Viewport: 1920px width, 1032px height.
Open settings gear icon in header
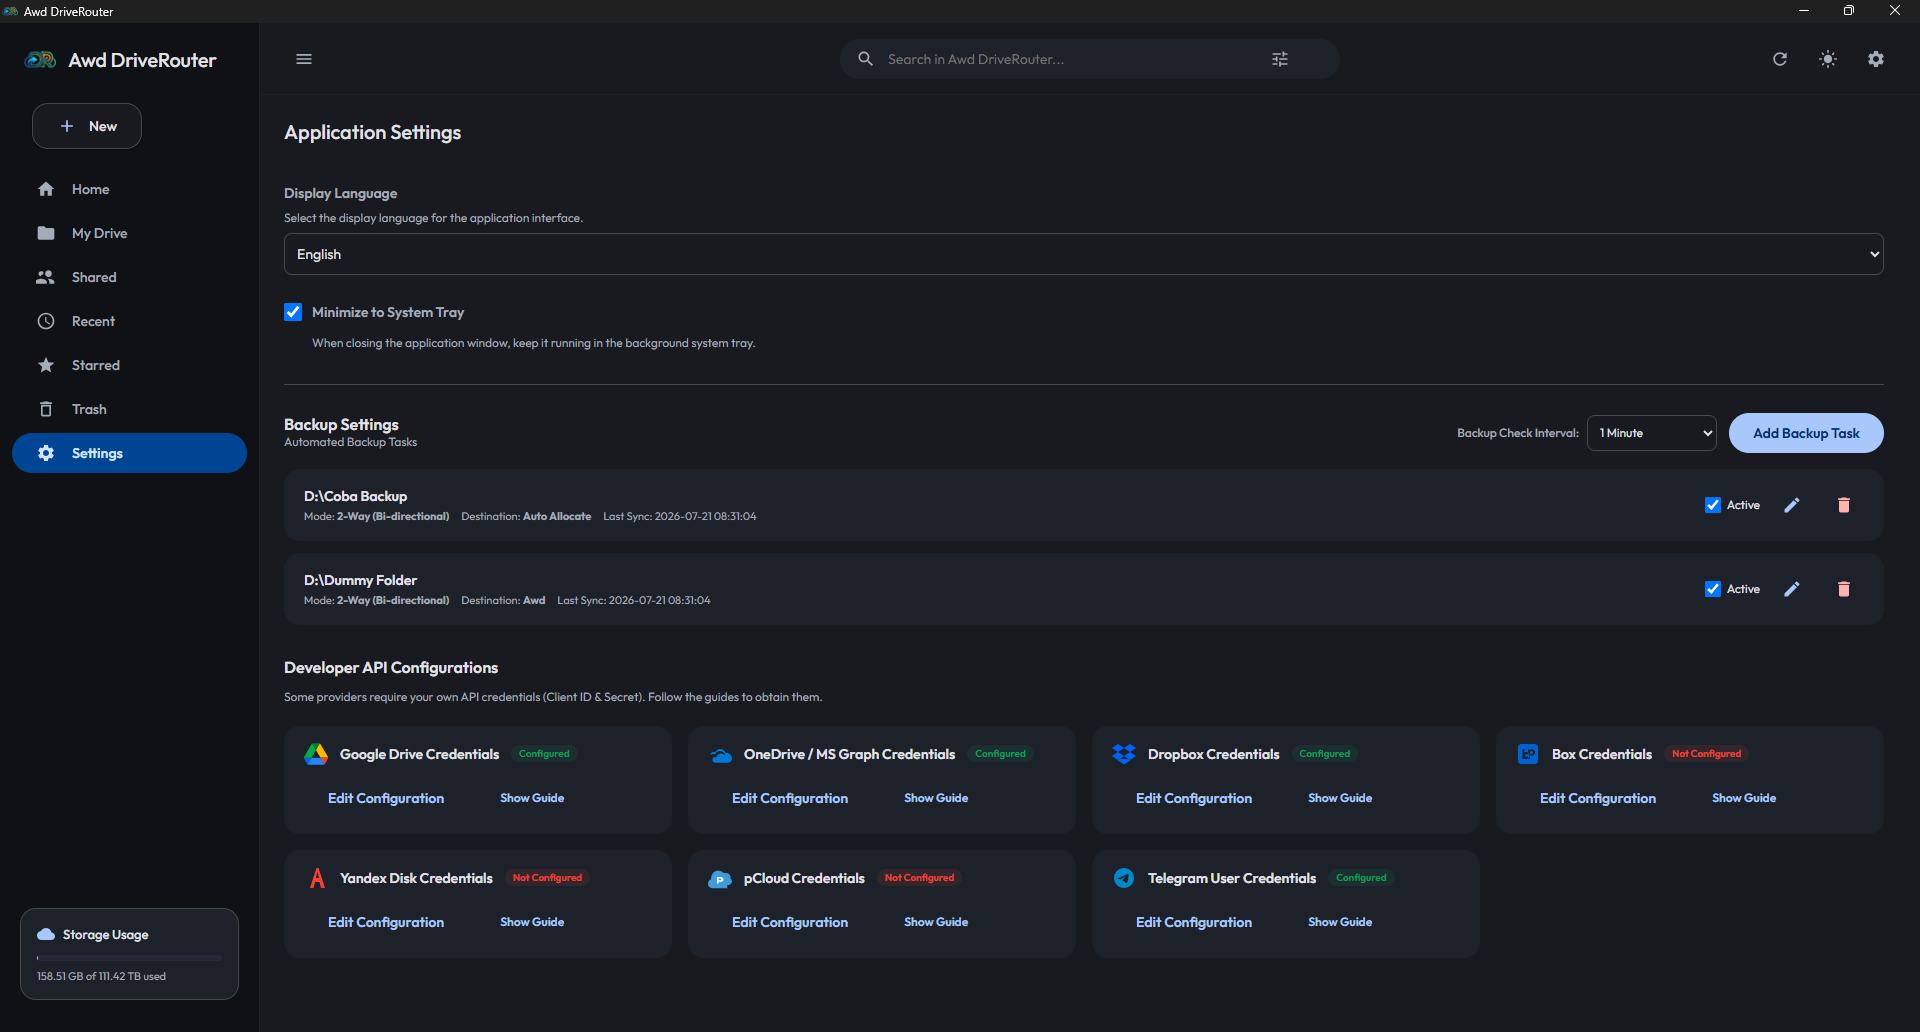coord(1876,59)
